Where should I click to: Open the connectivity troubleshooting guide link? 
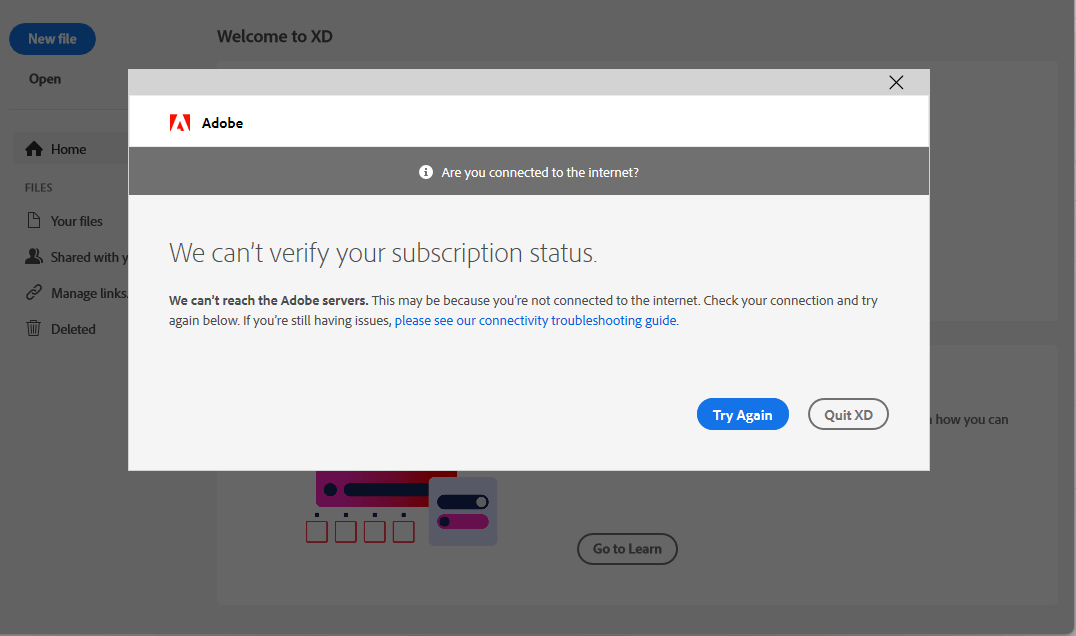click(535, 320)
